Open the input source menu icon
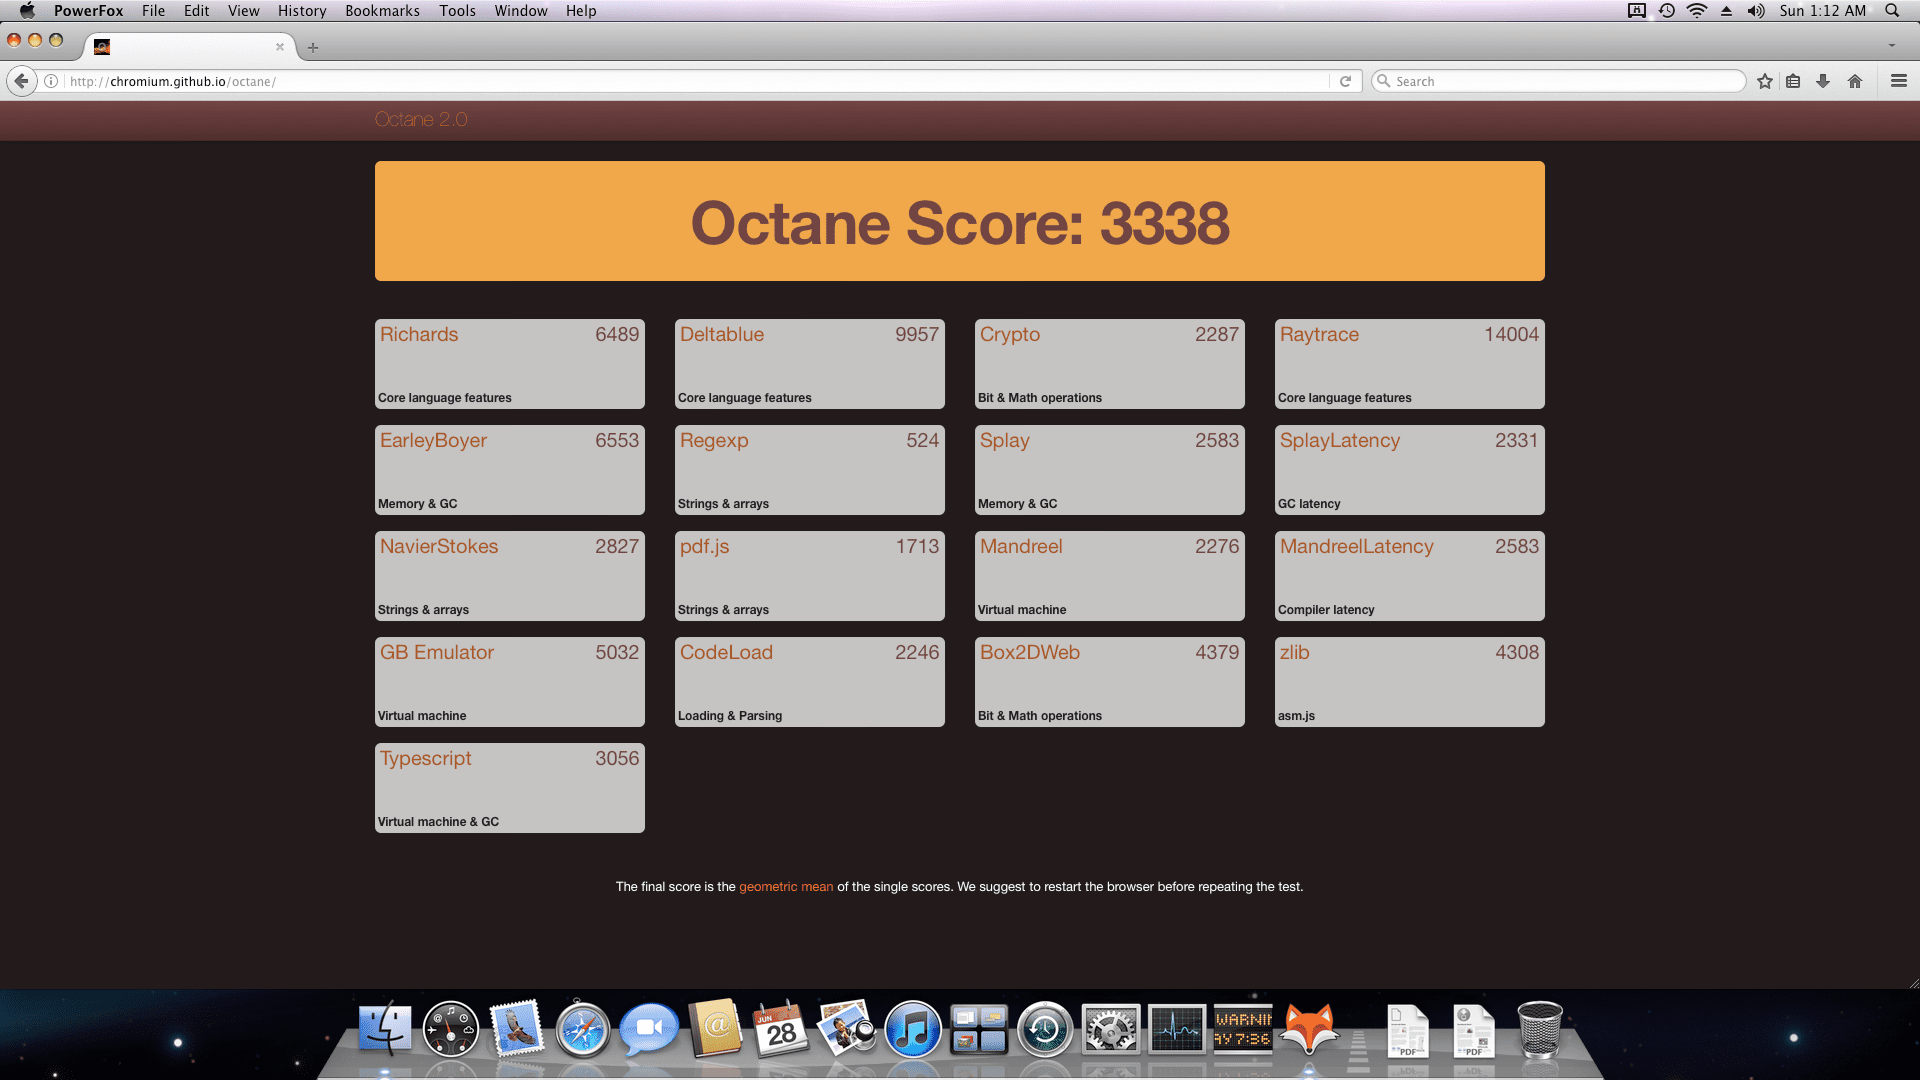The height and width of the screenshot is (1080, 1920). point(1637,11)
